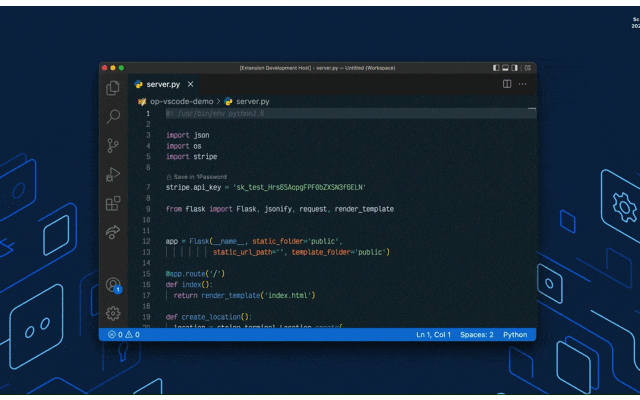640x400 pixels.
Task: Click line number 12 in the gutter
Action: tap(146, 241)
